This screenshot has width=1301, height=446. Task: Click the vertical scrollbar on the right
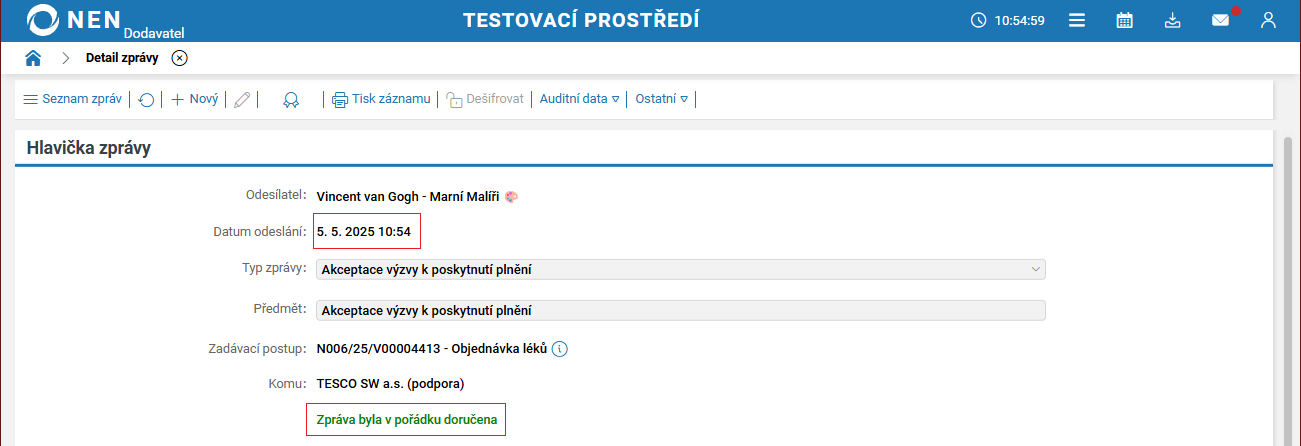point(1289,290)
